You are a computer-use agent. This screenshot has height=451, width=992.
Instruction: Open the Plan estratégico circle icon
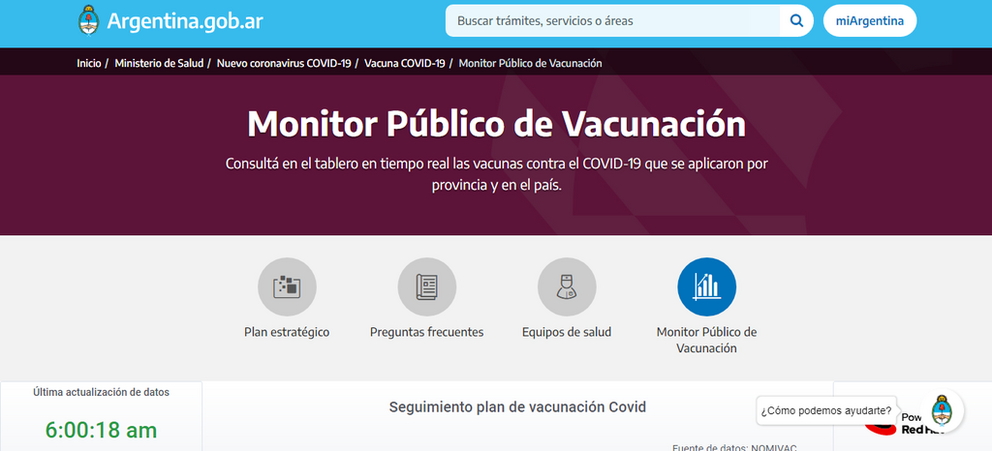(x=287, y=287)
